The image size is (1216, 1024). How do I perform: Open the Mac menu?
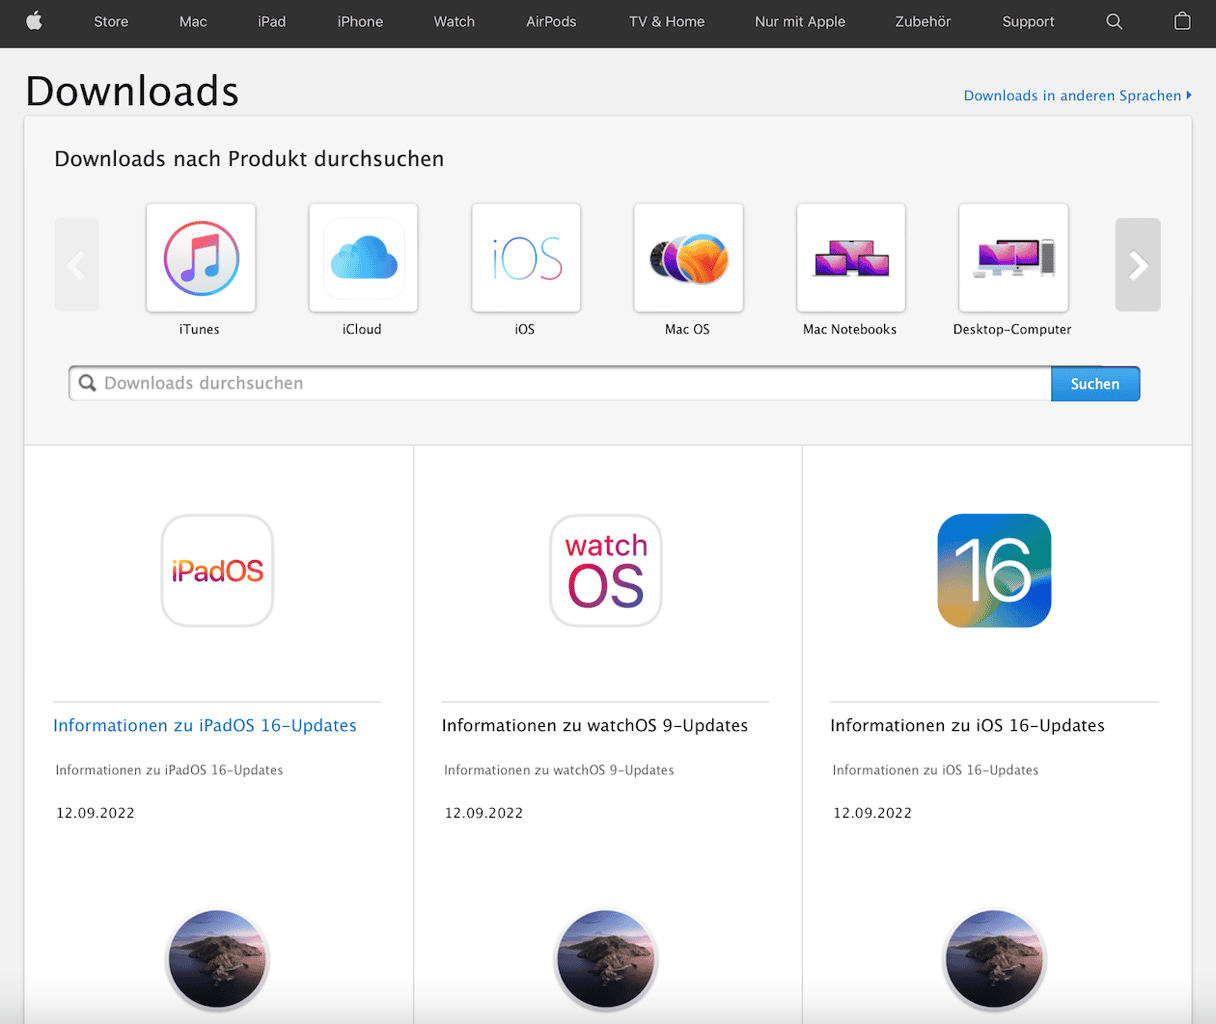click(193, 22)
